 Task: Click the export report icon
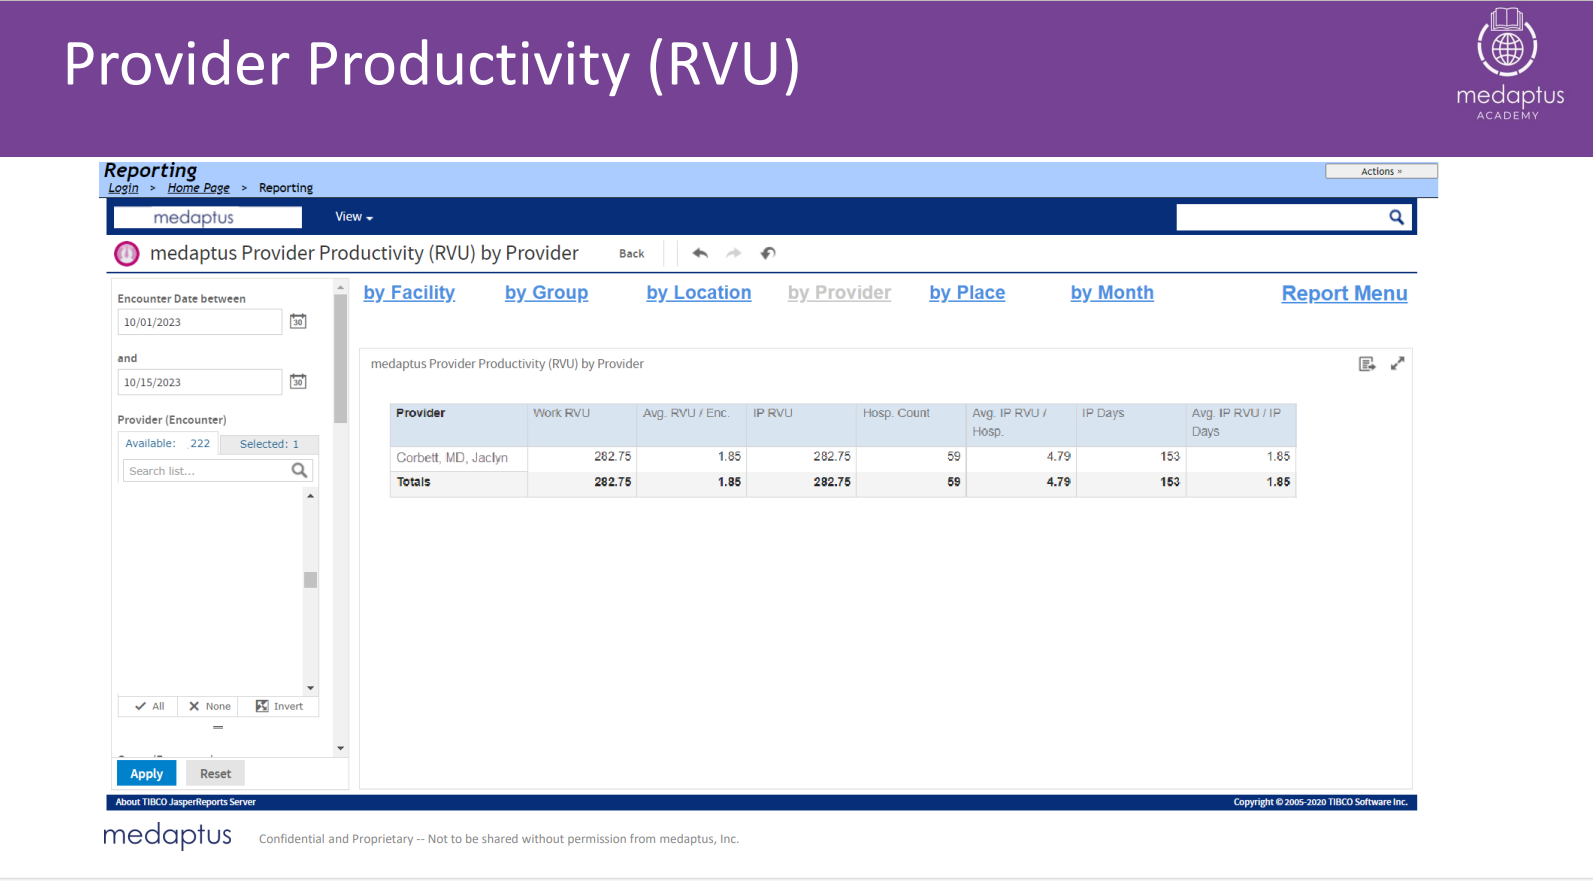(1367, 364)
